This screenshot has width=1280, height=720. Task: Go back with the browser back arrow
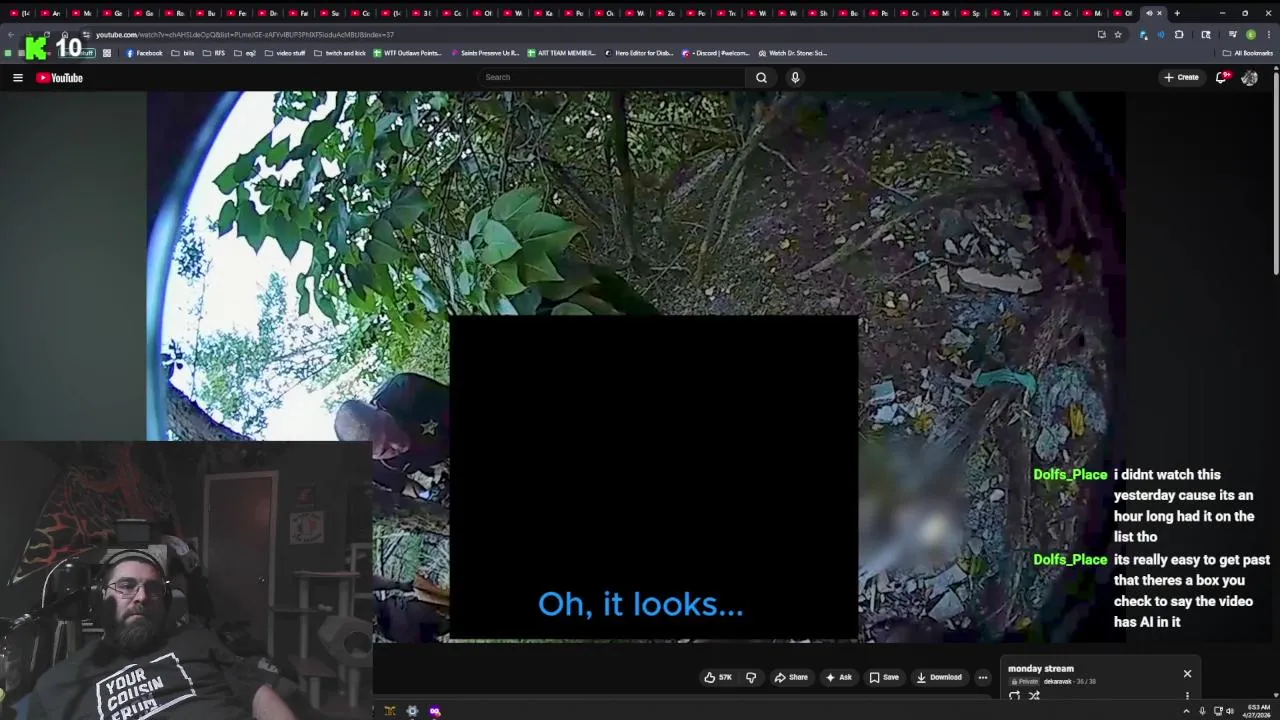[x=11, y=34]
